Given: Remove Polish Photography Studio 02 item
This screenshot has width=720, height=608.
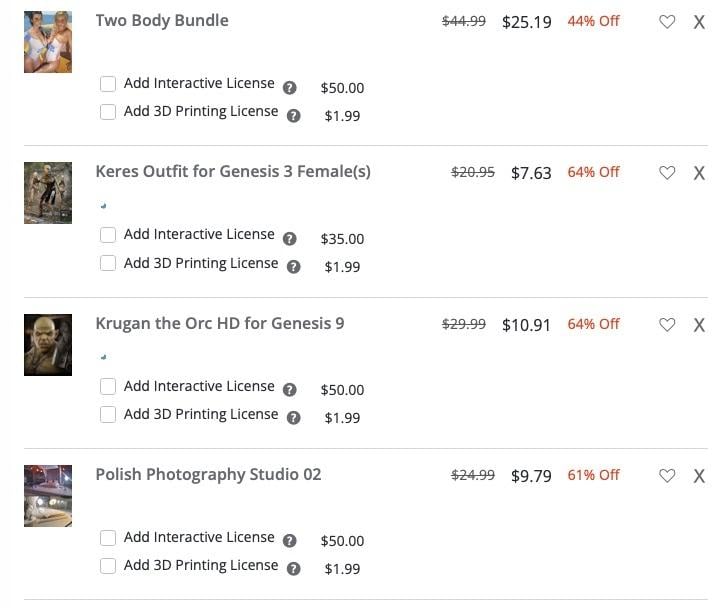Looking at the screenshot, I should pos(699,476).
